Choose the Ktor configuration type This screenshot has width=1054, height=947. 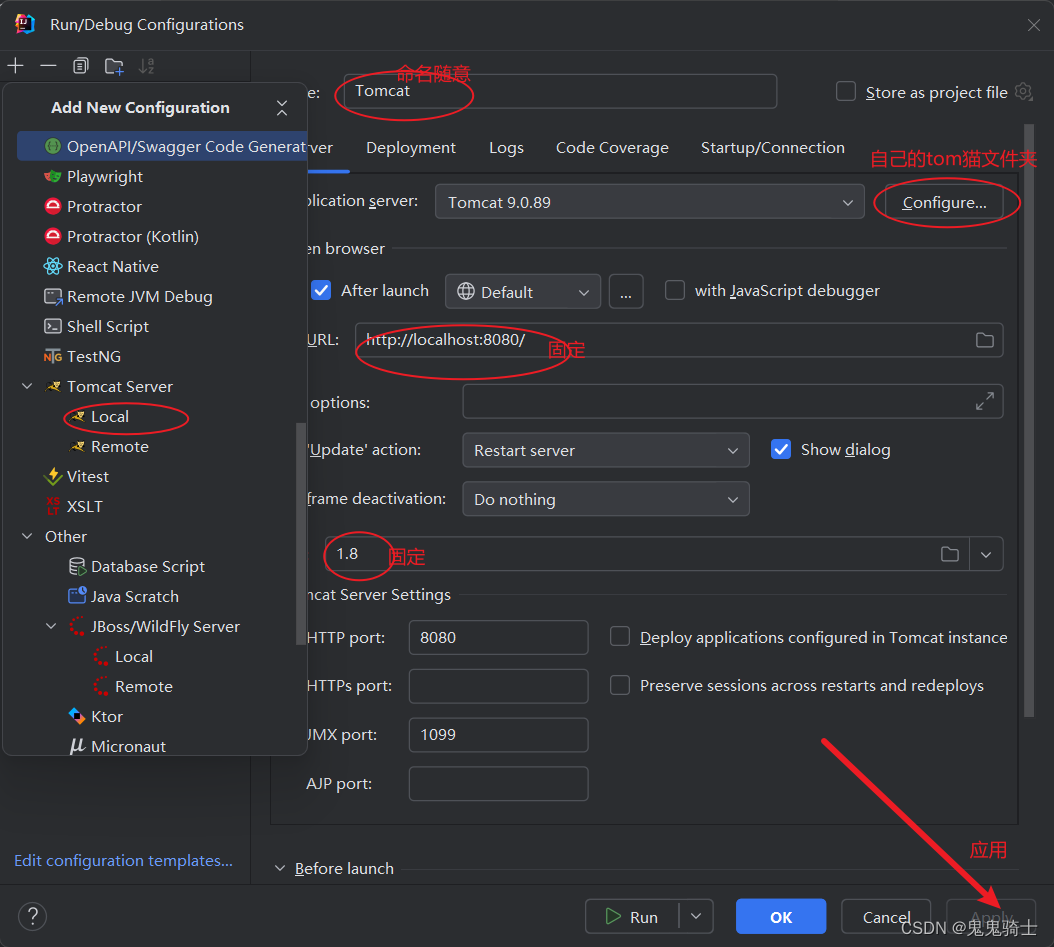click(107, 716)
